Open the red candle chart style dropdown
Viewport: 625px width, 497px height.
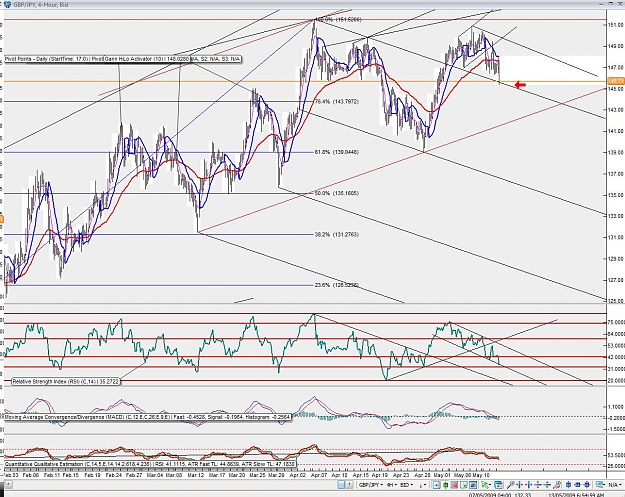(422, 485)
